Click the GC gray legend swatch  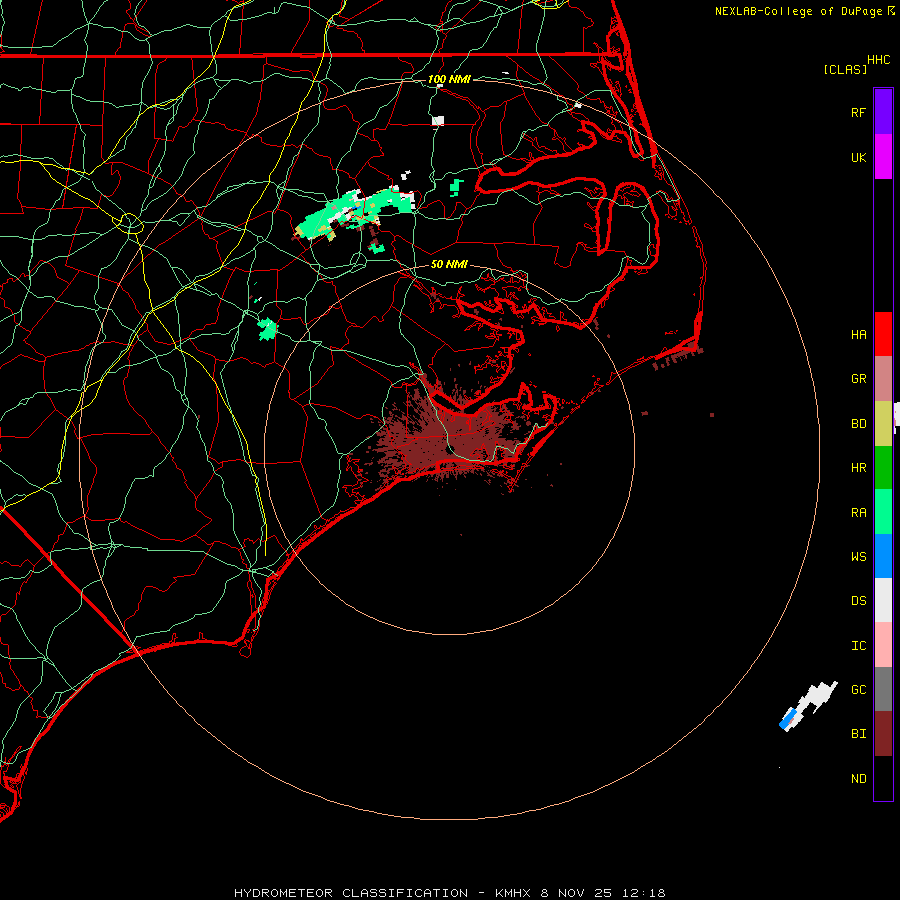click(x=883, y=689)
